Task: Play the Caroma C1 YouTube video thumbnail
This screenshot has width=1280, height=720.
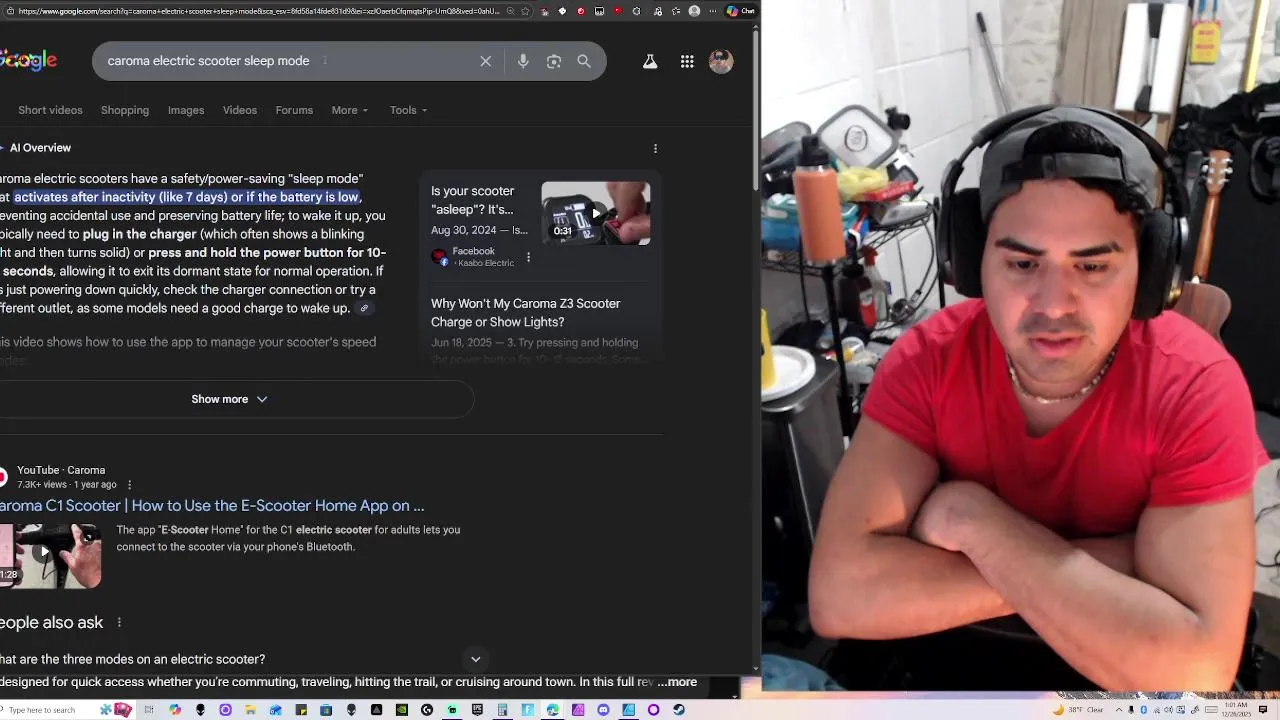Action: 50,556
